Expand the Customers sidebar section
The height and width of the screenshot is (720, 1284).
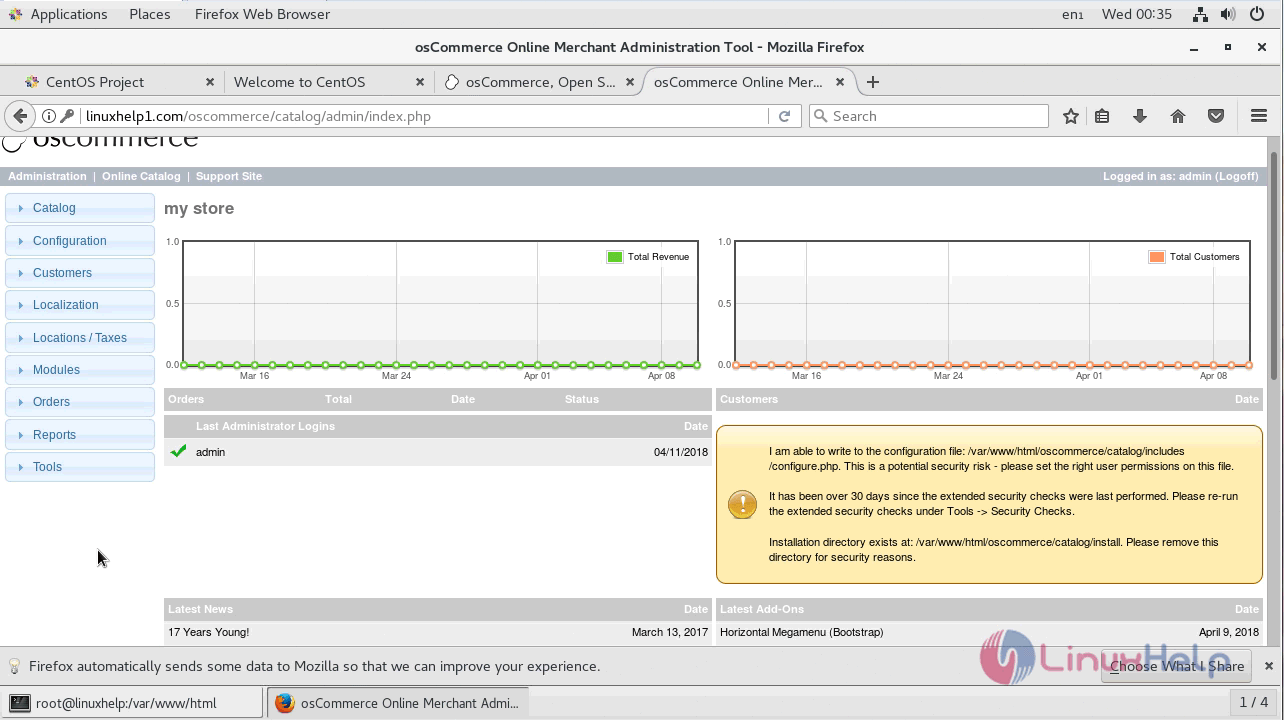pyautogui.click(x=80, y=273)
